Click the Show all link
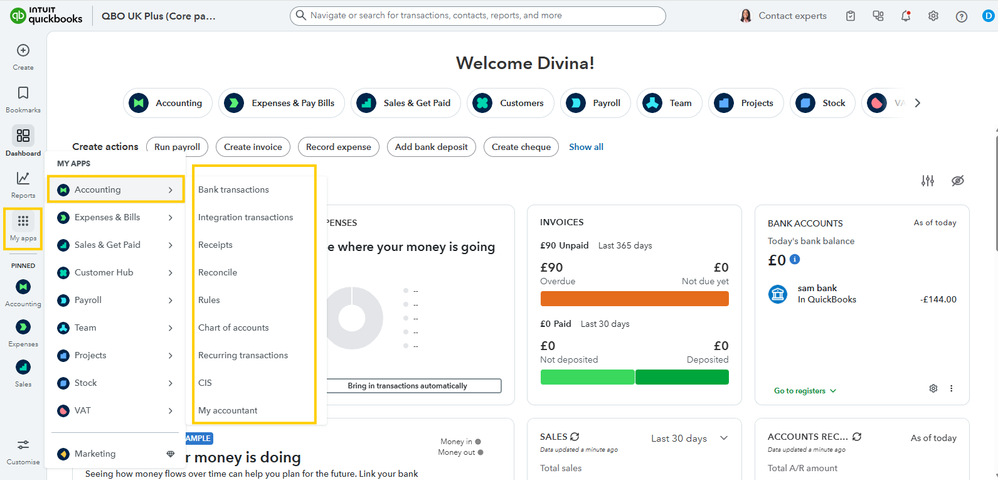This screenshot has height=480, width=998. tap(586, 147)
